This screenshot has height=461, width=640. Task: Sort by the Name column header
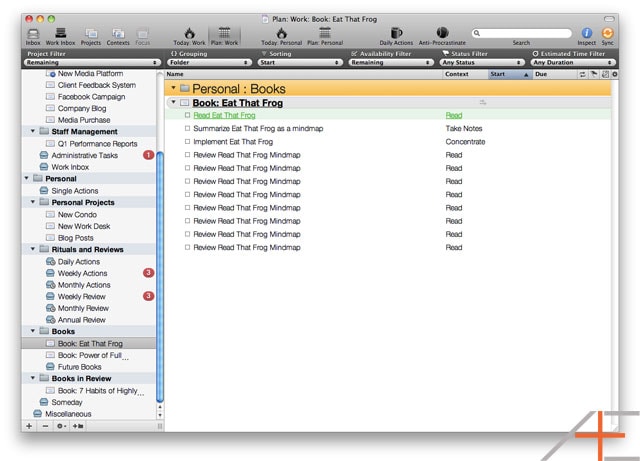(303, 74)
